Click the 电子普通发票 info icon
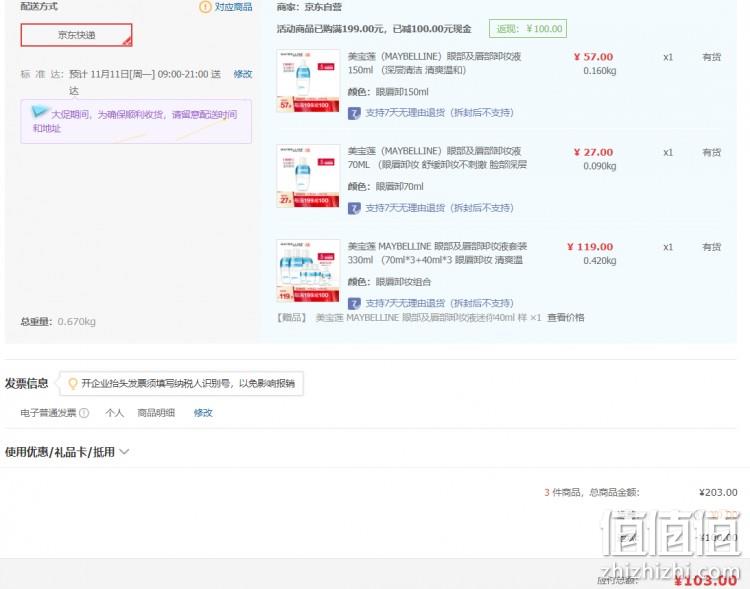The height and width of the screenshot is (589, 750). coord(84,413)
